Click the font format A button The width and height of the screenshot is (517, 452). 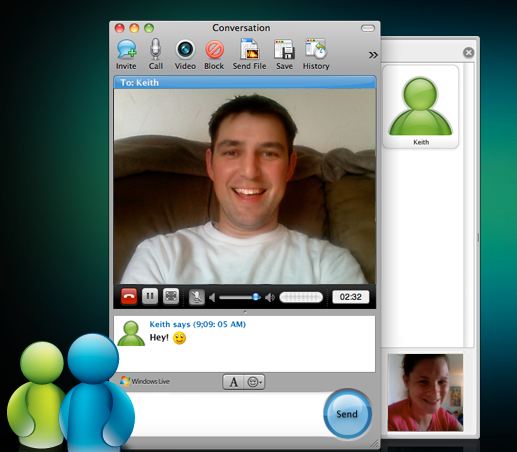click(233, 382)
